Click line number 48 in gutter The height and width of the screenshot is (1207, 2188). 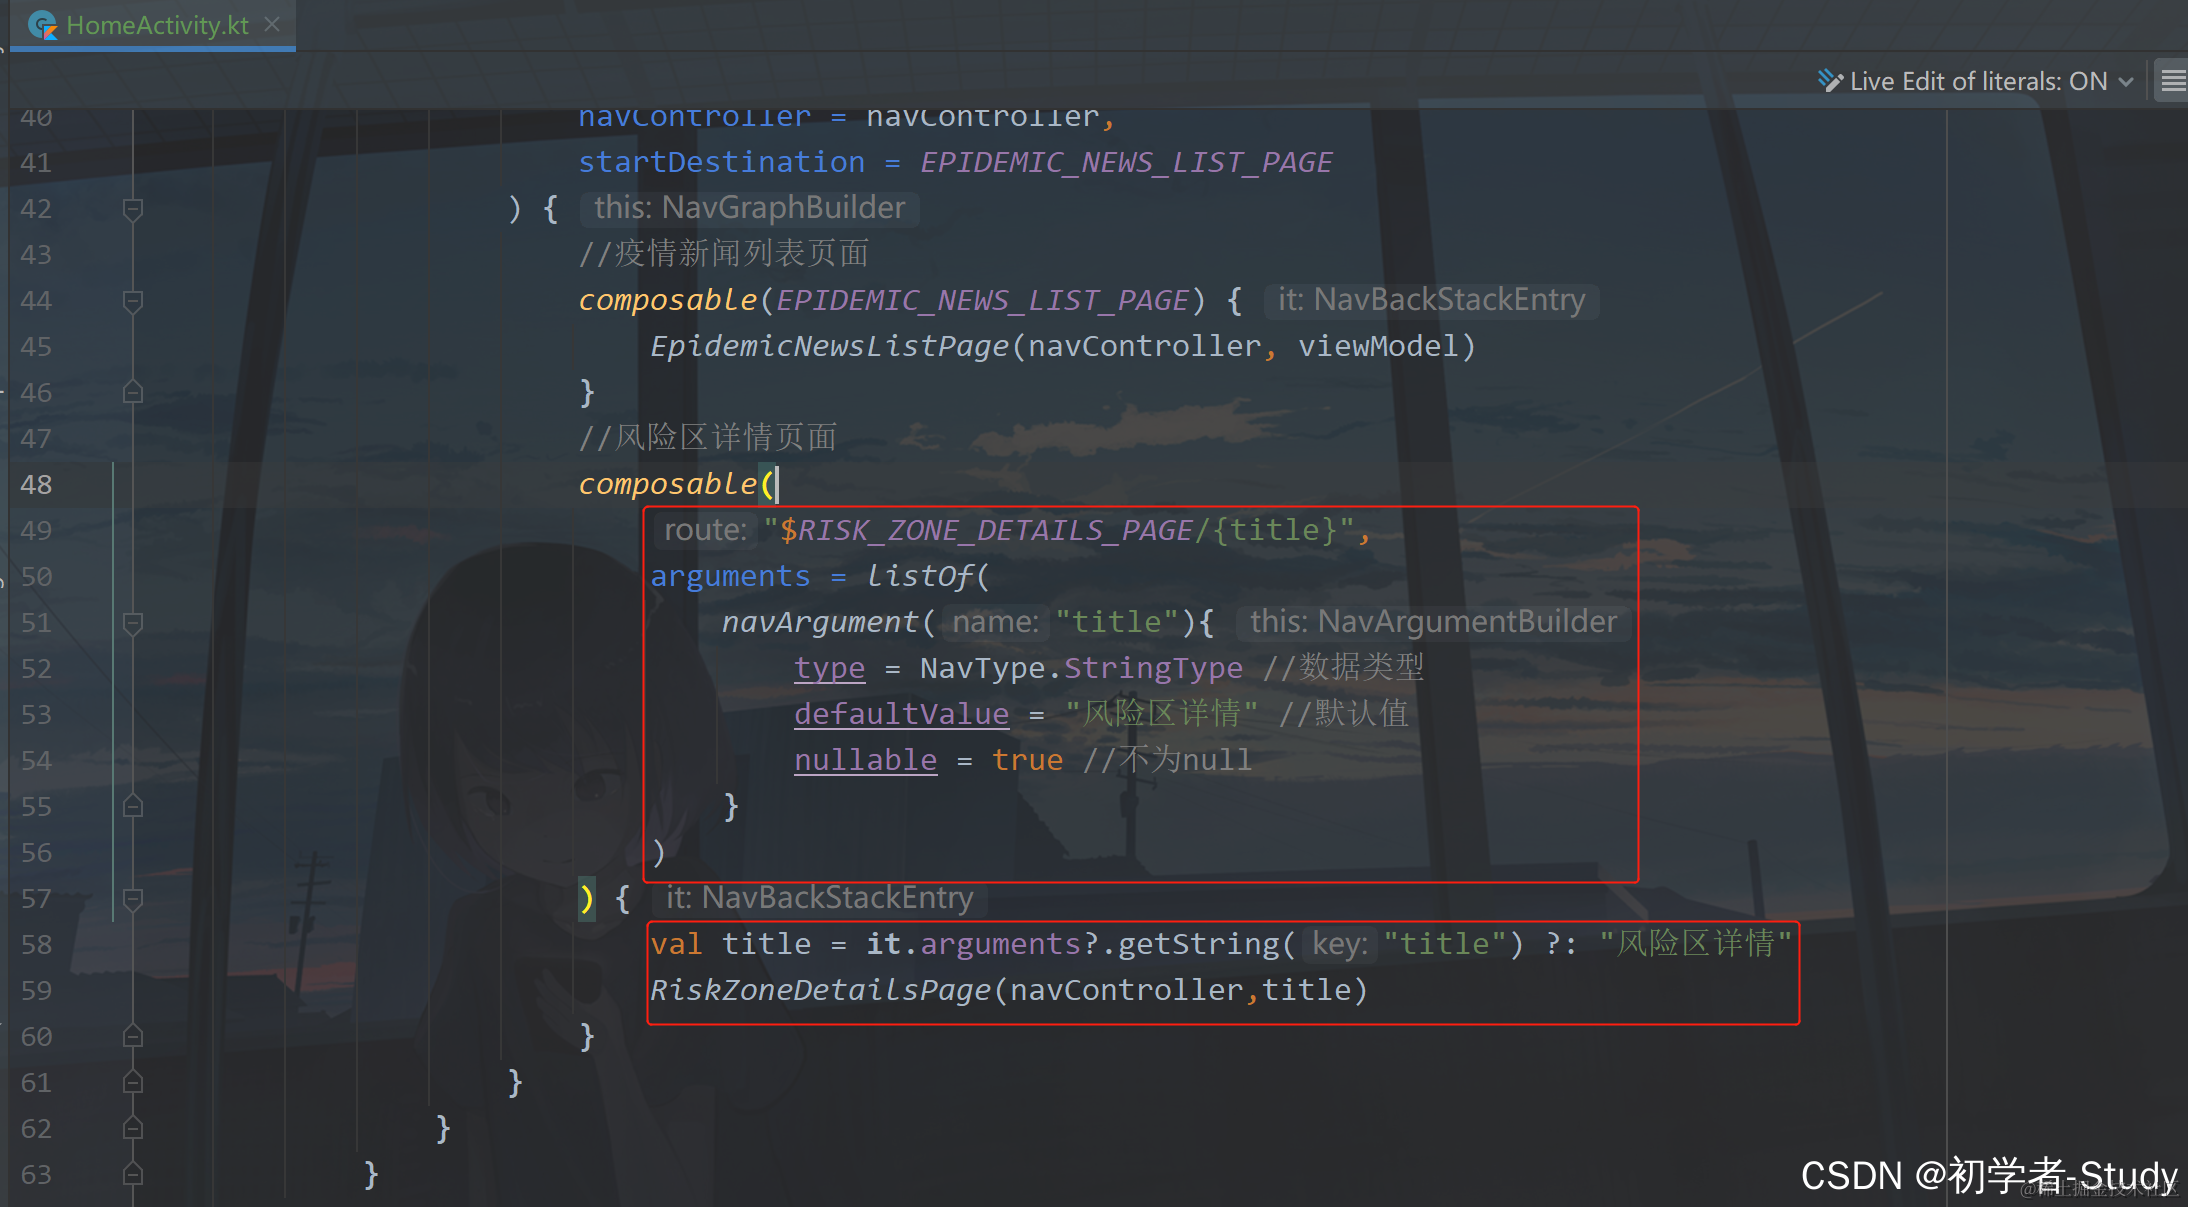(x=36, y=485)
